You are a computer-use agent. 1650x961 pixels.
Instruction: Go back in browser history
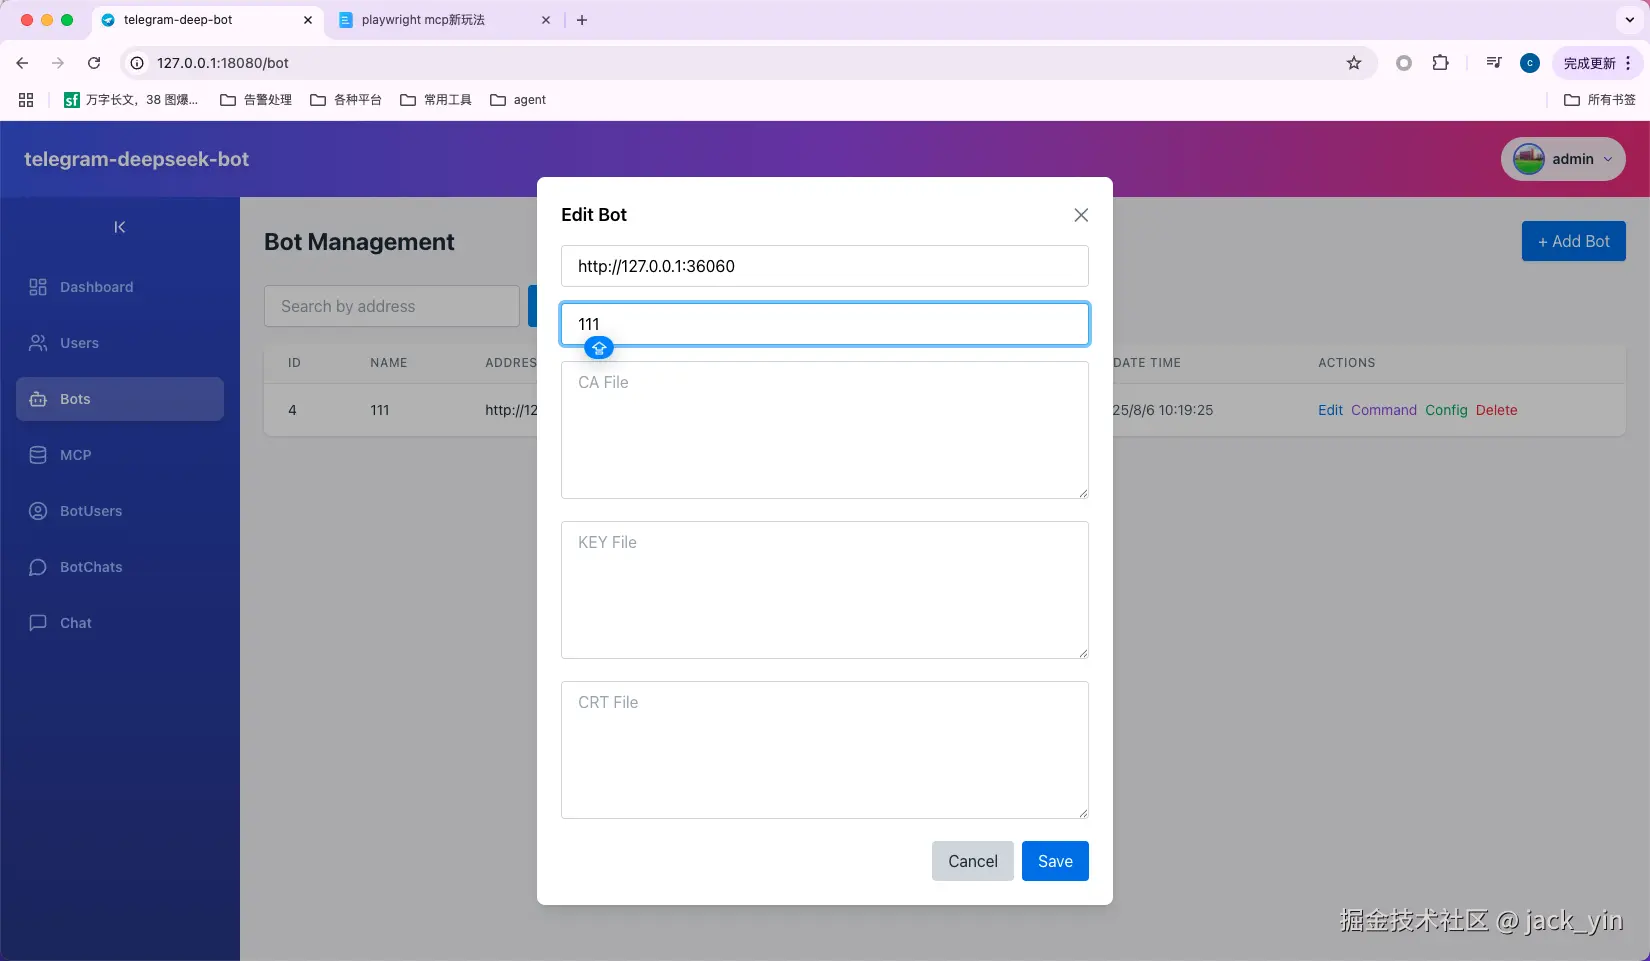(22, 63)
